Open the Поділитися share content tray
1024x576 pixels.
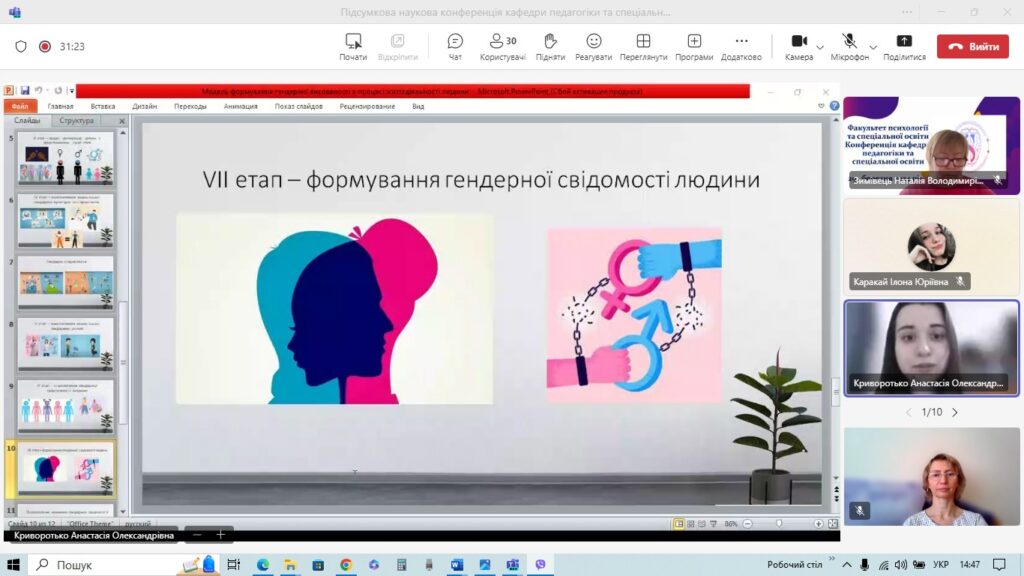[904, 47]
